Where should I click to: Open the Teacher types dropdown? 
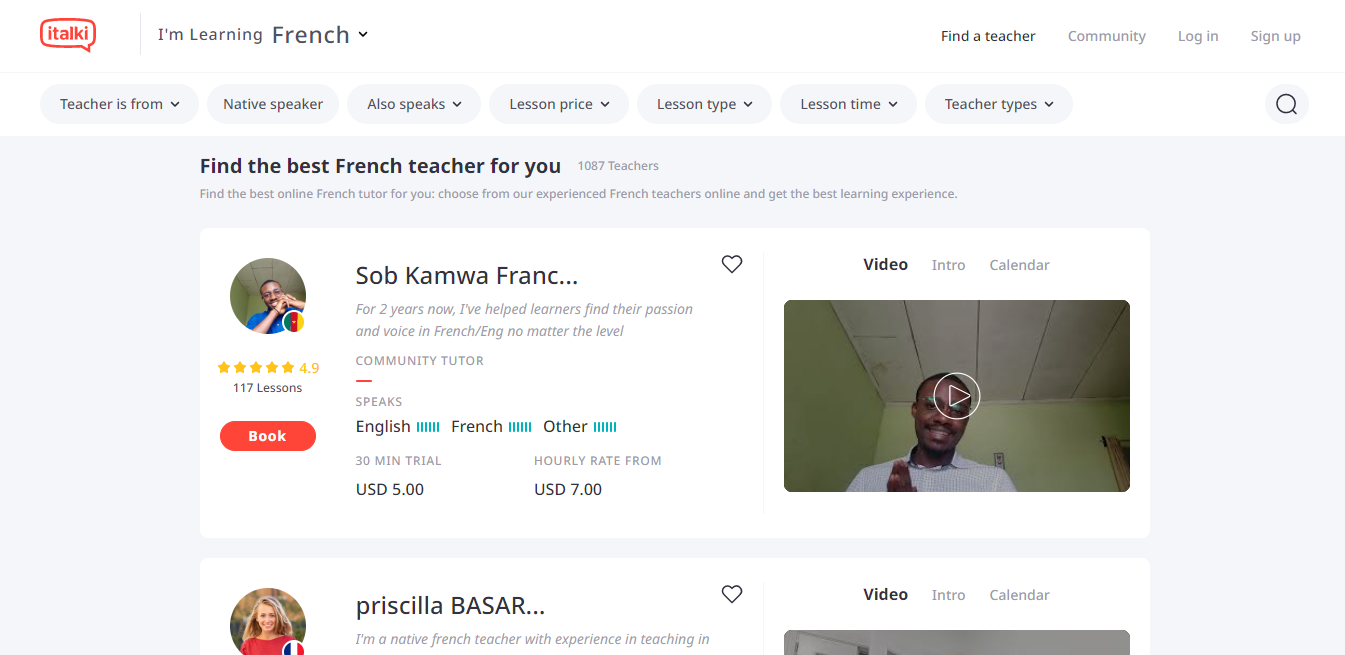[x=998, y=104]
